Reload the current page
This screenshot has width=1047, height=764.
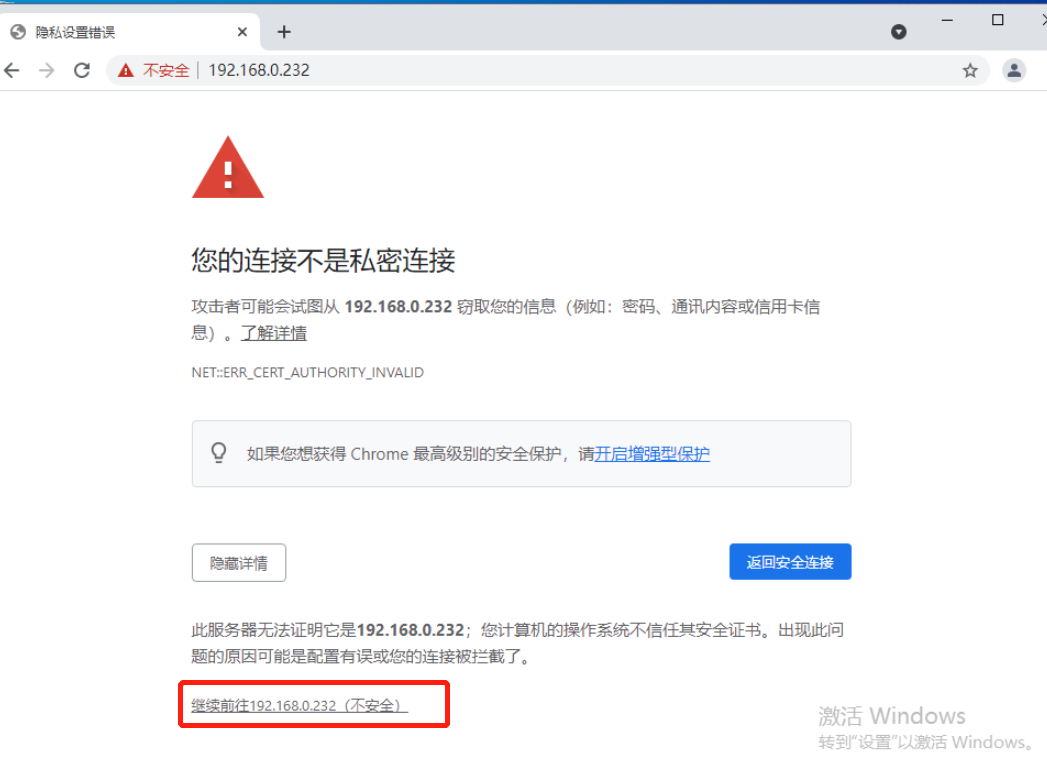[82, 70]
